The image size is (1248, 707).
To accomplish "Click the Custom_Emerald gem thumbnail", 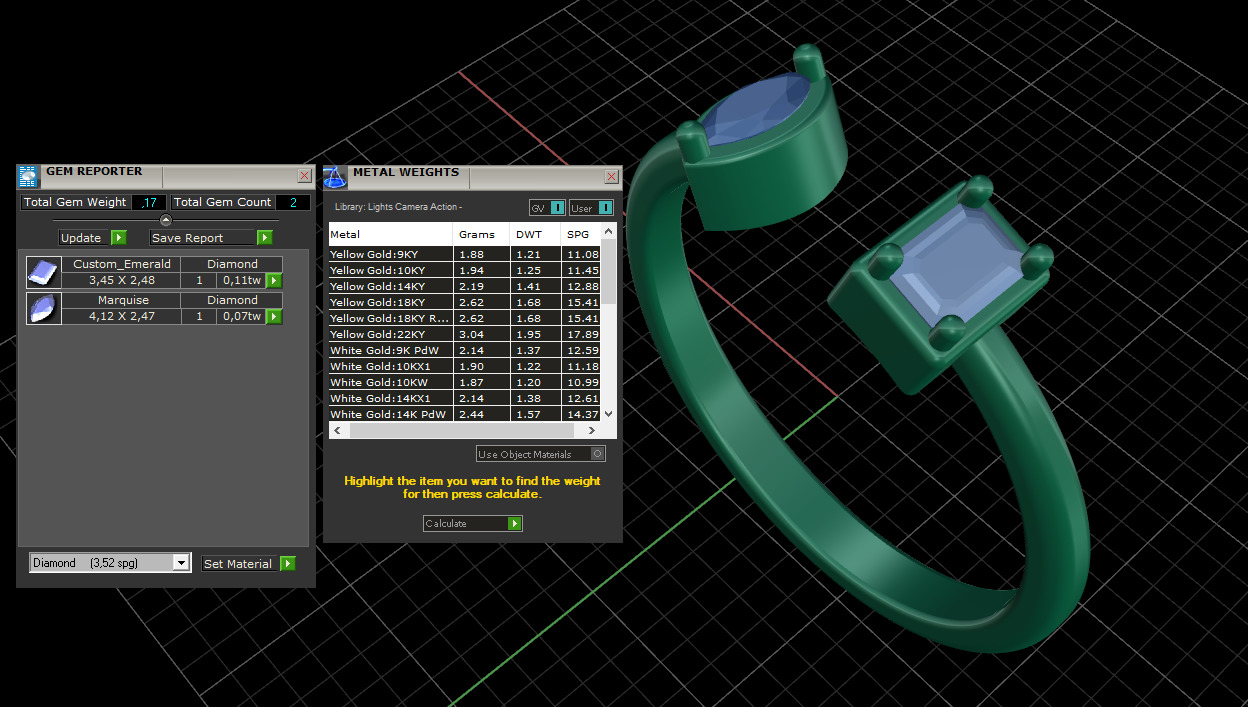I will [x=44, y=272].
